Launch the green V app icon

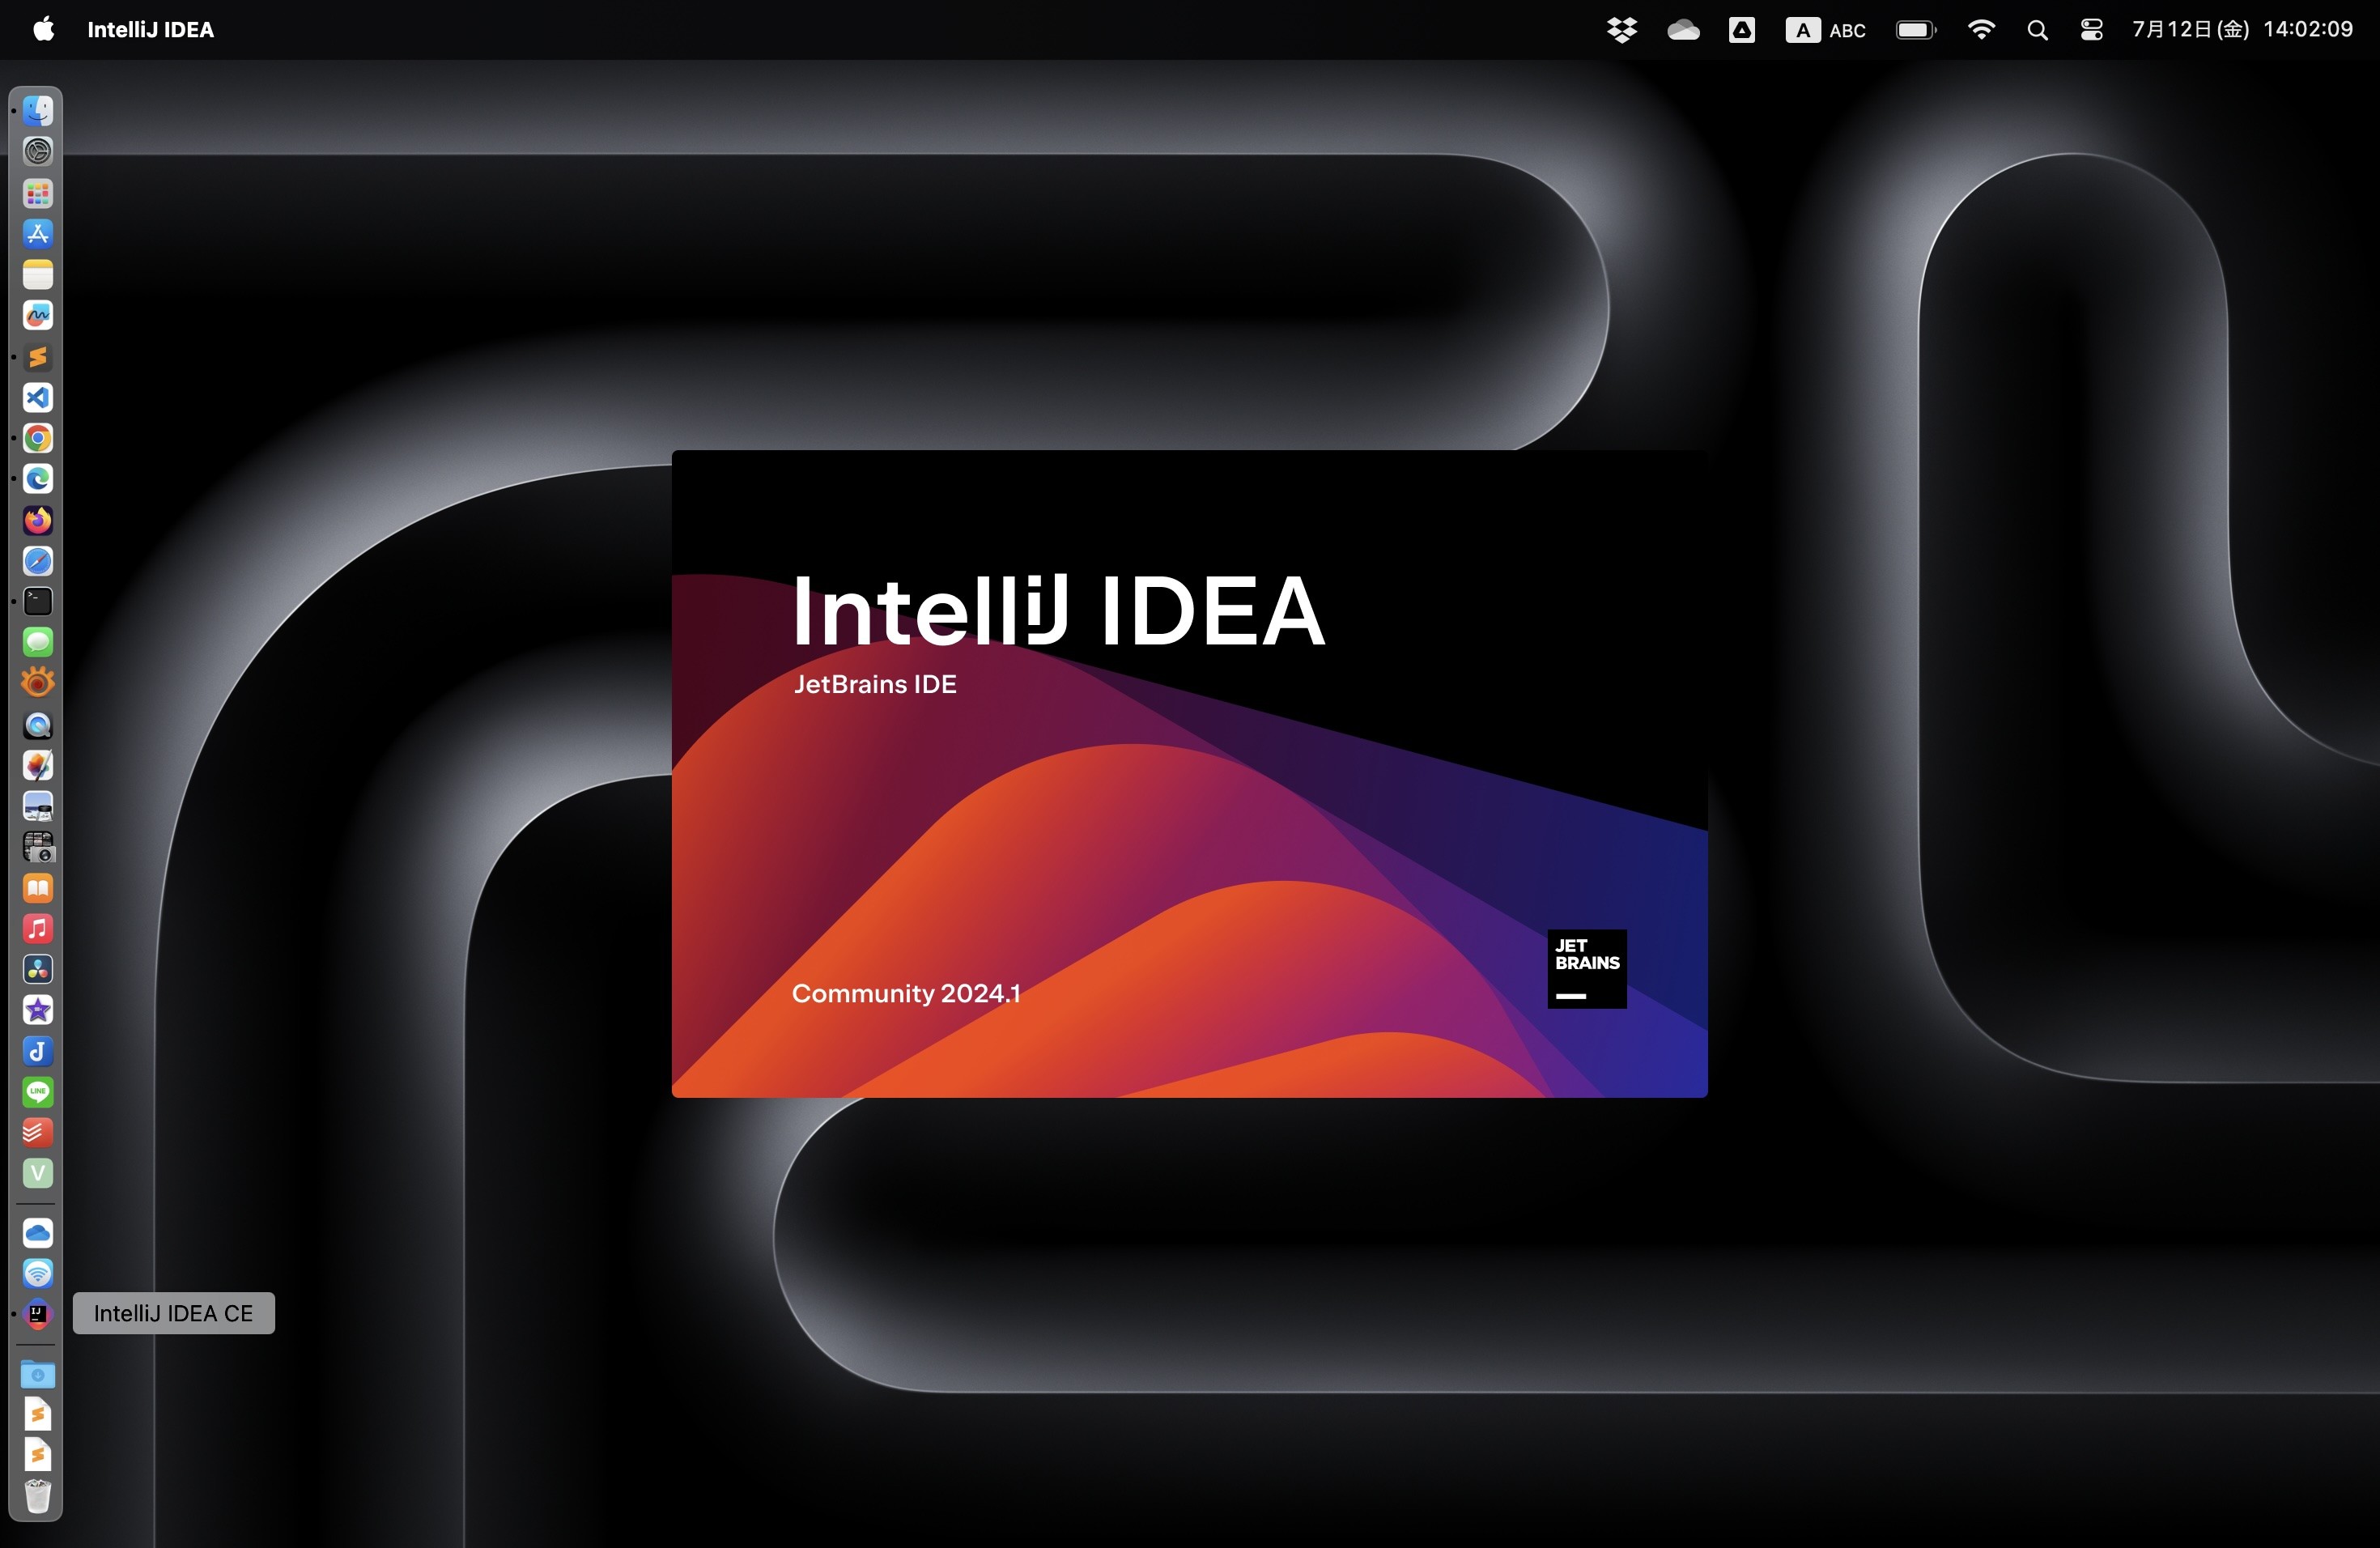38,1173
